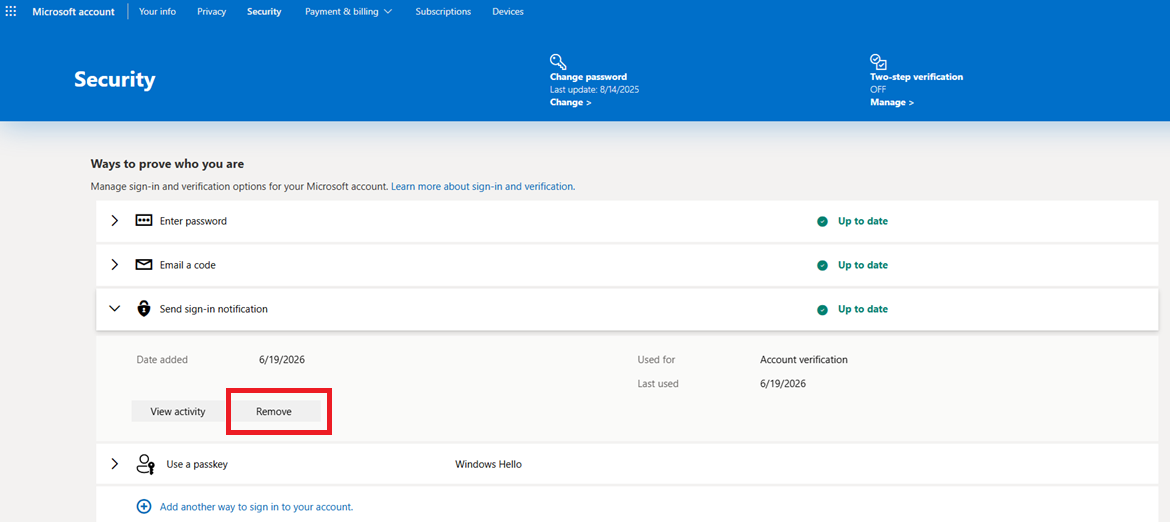
Task: Click the Change password heading
Action: [x=588, y=77]
